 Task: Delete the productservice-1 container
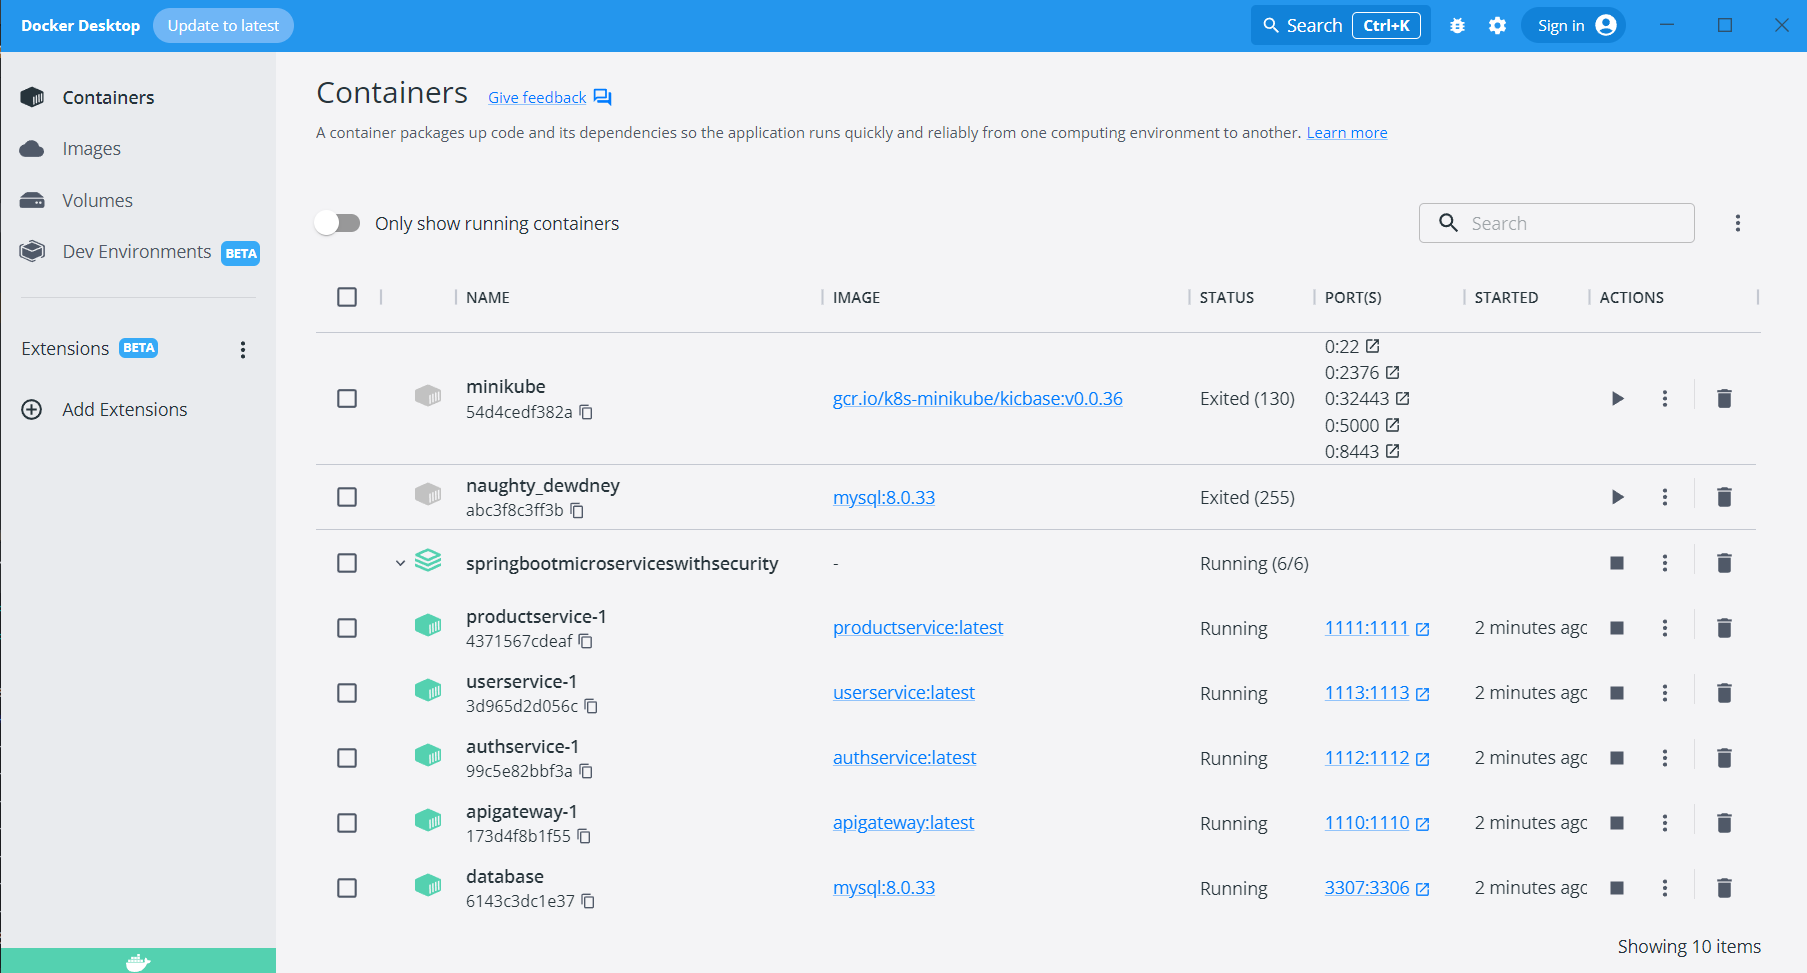click(x=1724, y=628)
